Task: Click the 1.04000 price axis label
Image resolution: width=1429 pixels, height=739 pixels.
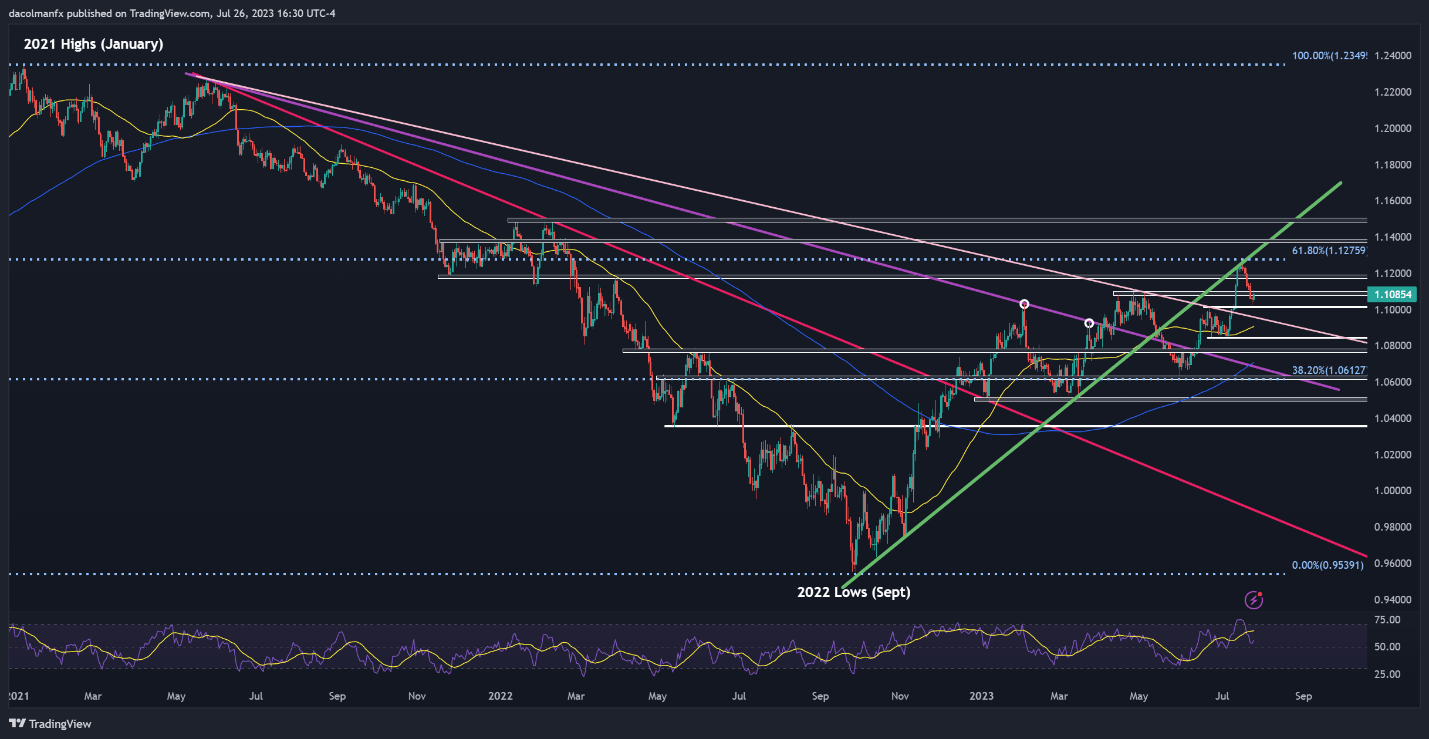Action: pos(1395,418)
